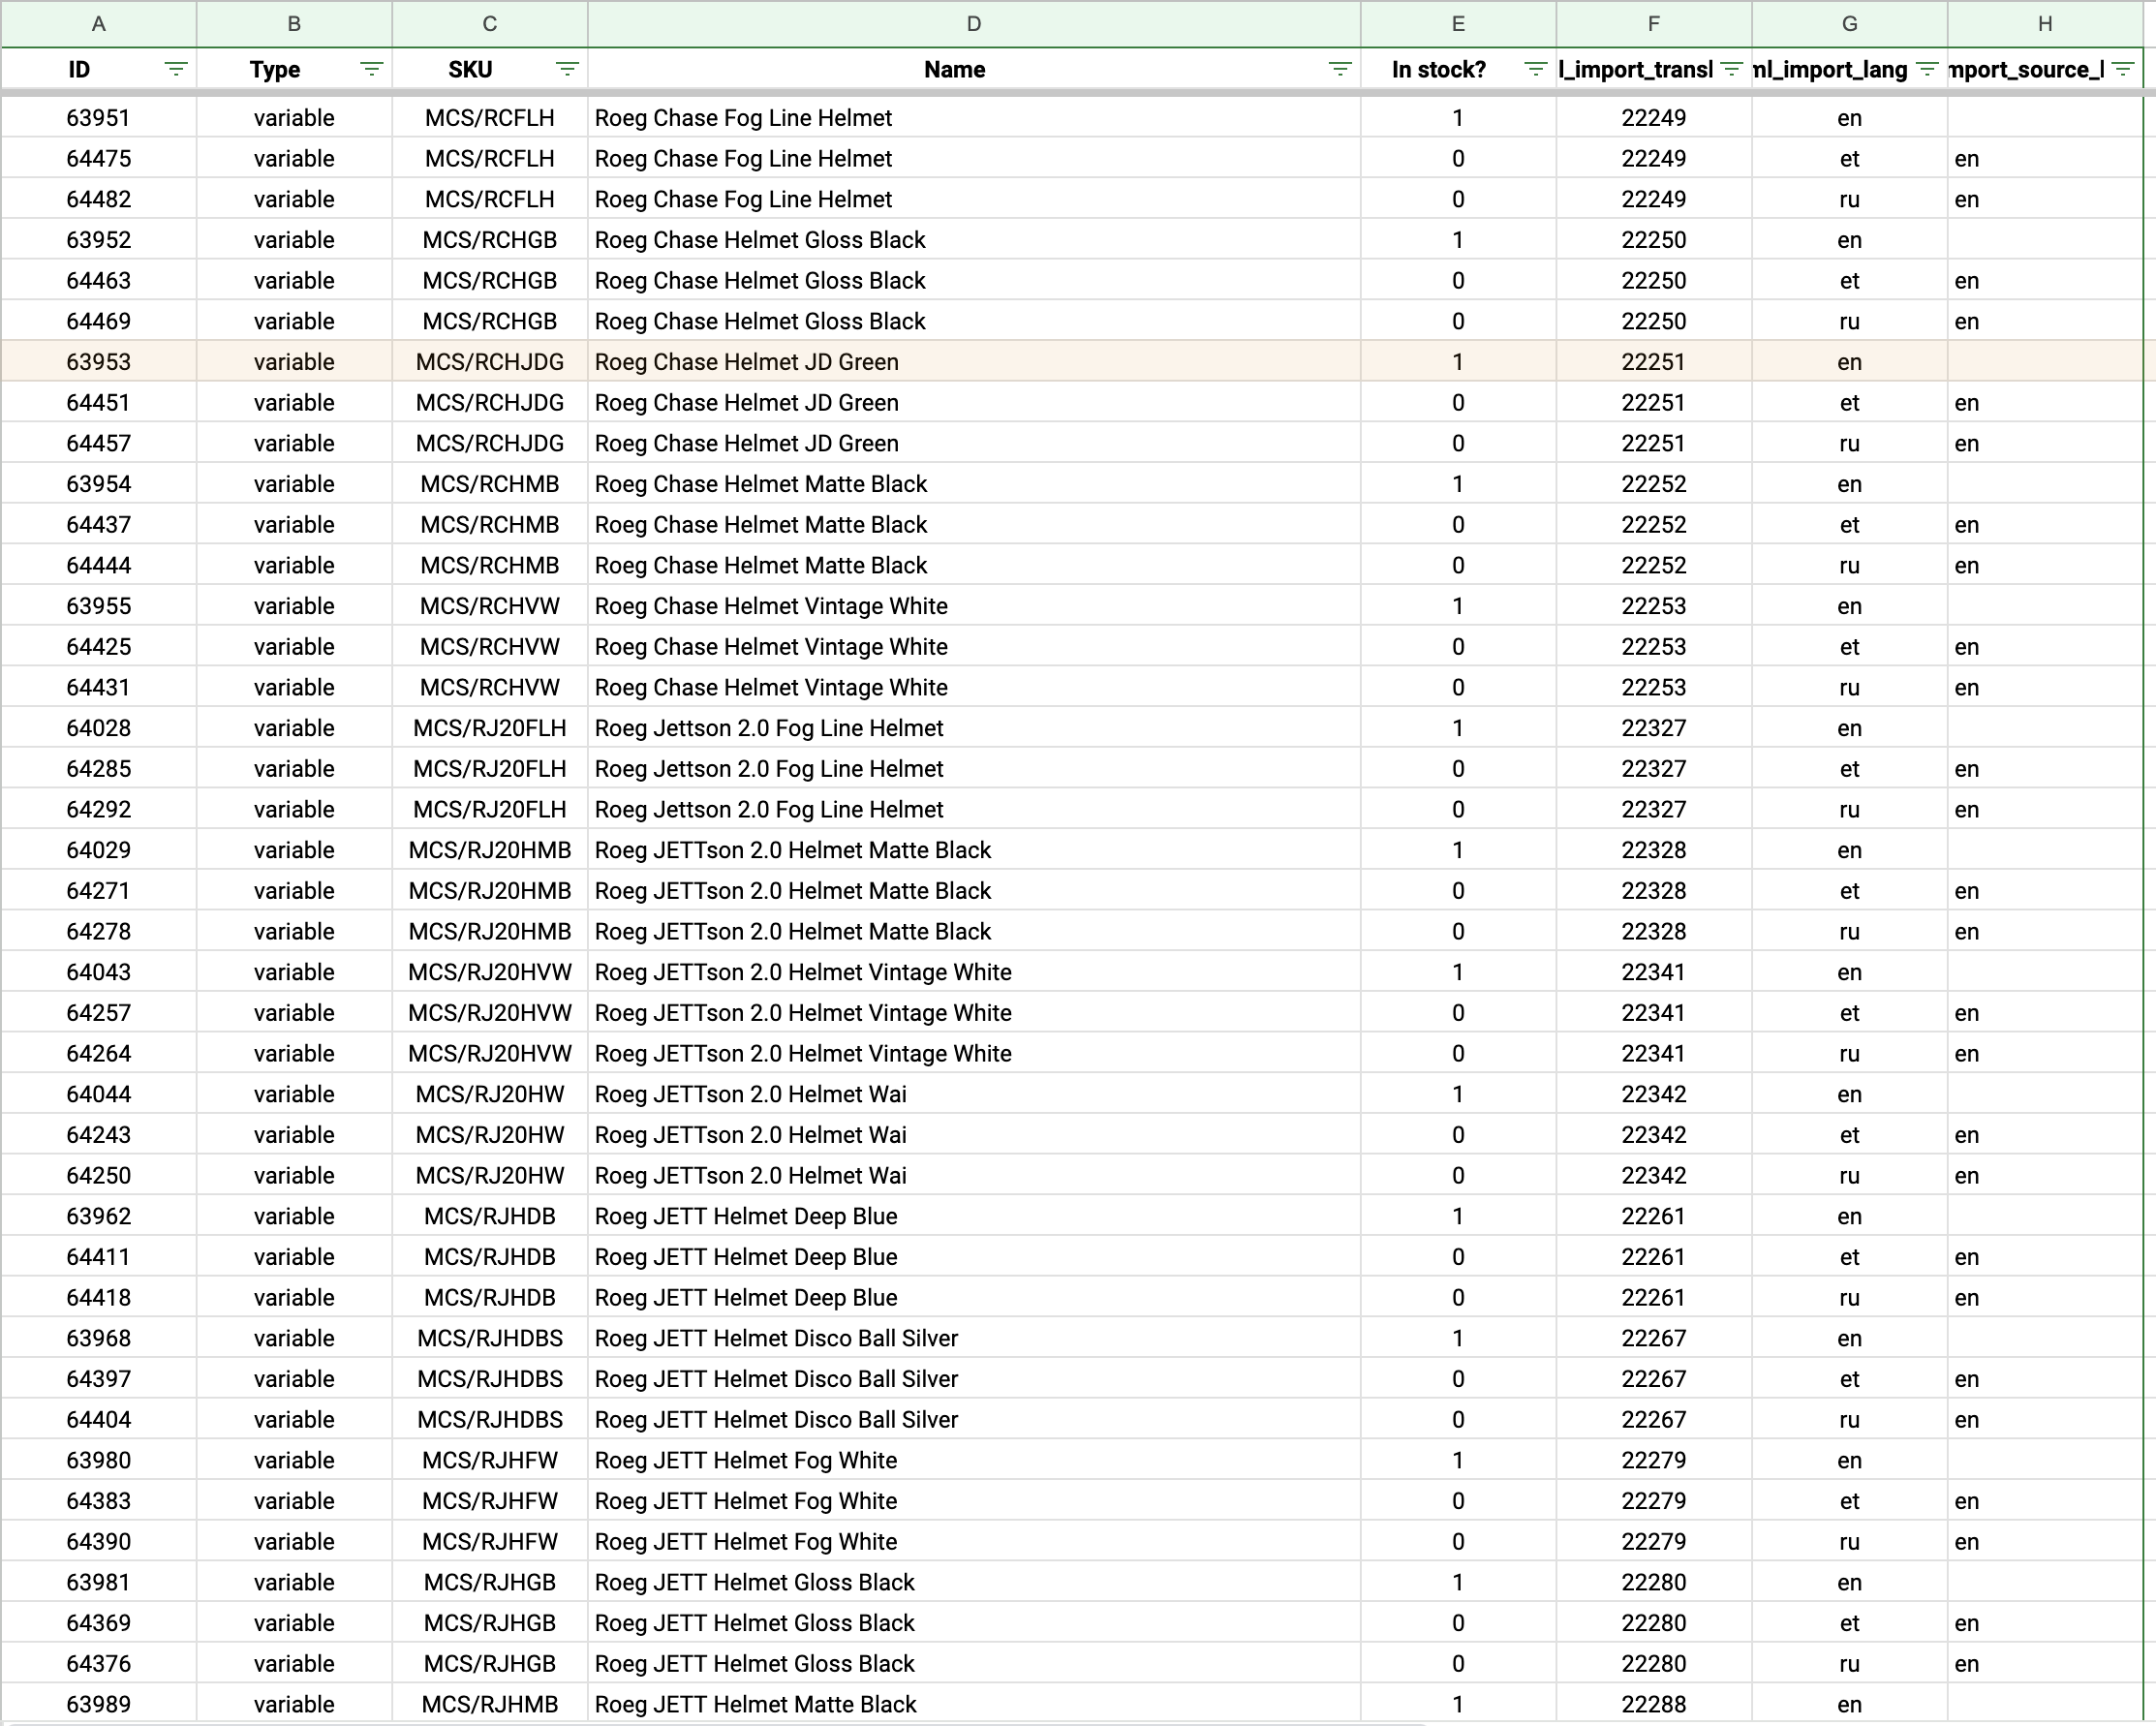
Task: Click the In stock? header cell
Action: pyautogui.click(x=1458, y=69)
